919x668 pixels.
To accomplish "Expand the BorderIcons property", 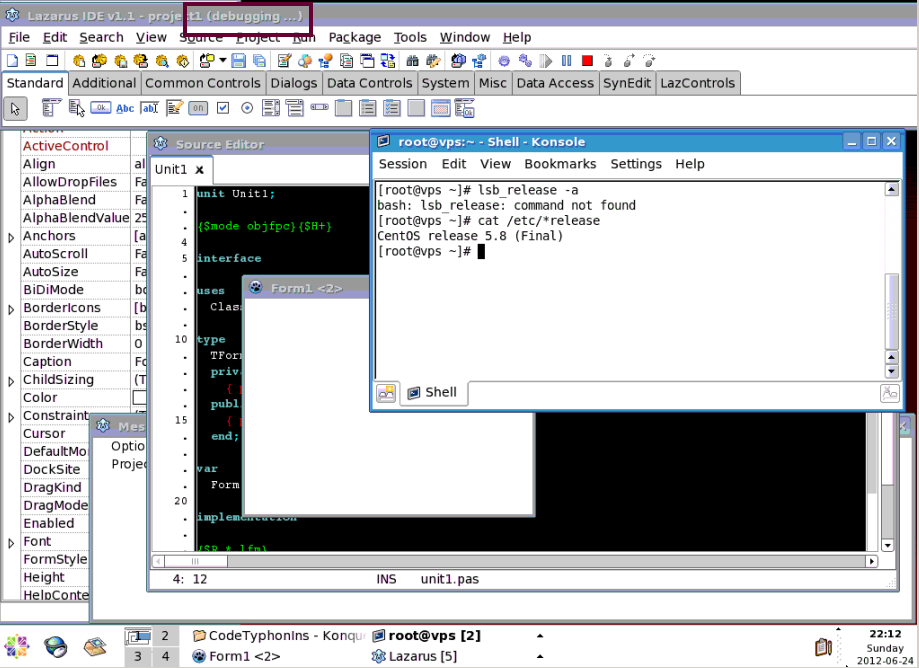I will click(11, 309).
